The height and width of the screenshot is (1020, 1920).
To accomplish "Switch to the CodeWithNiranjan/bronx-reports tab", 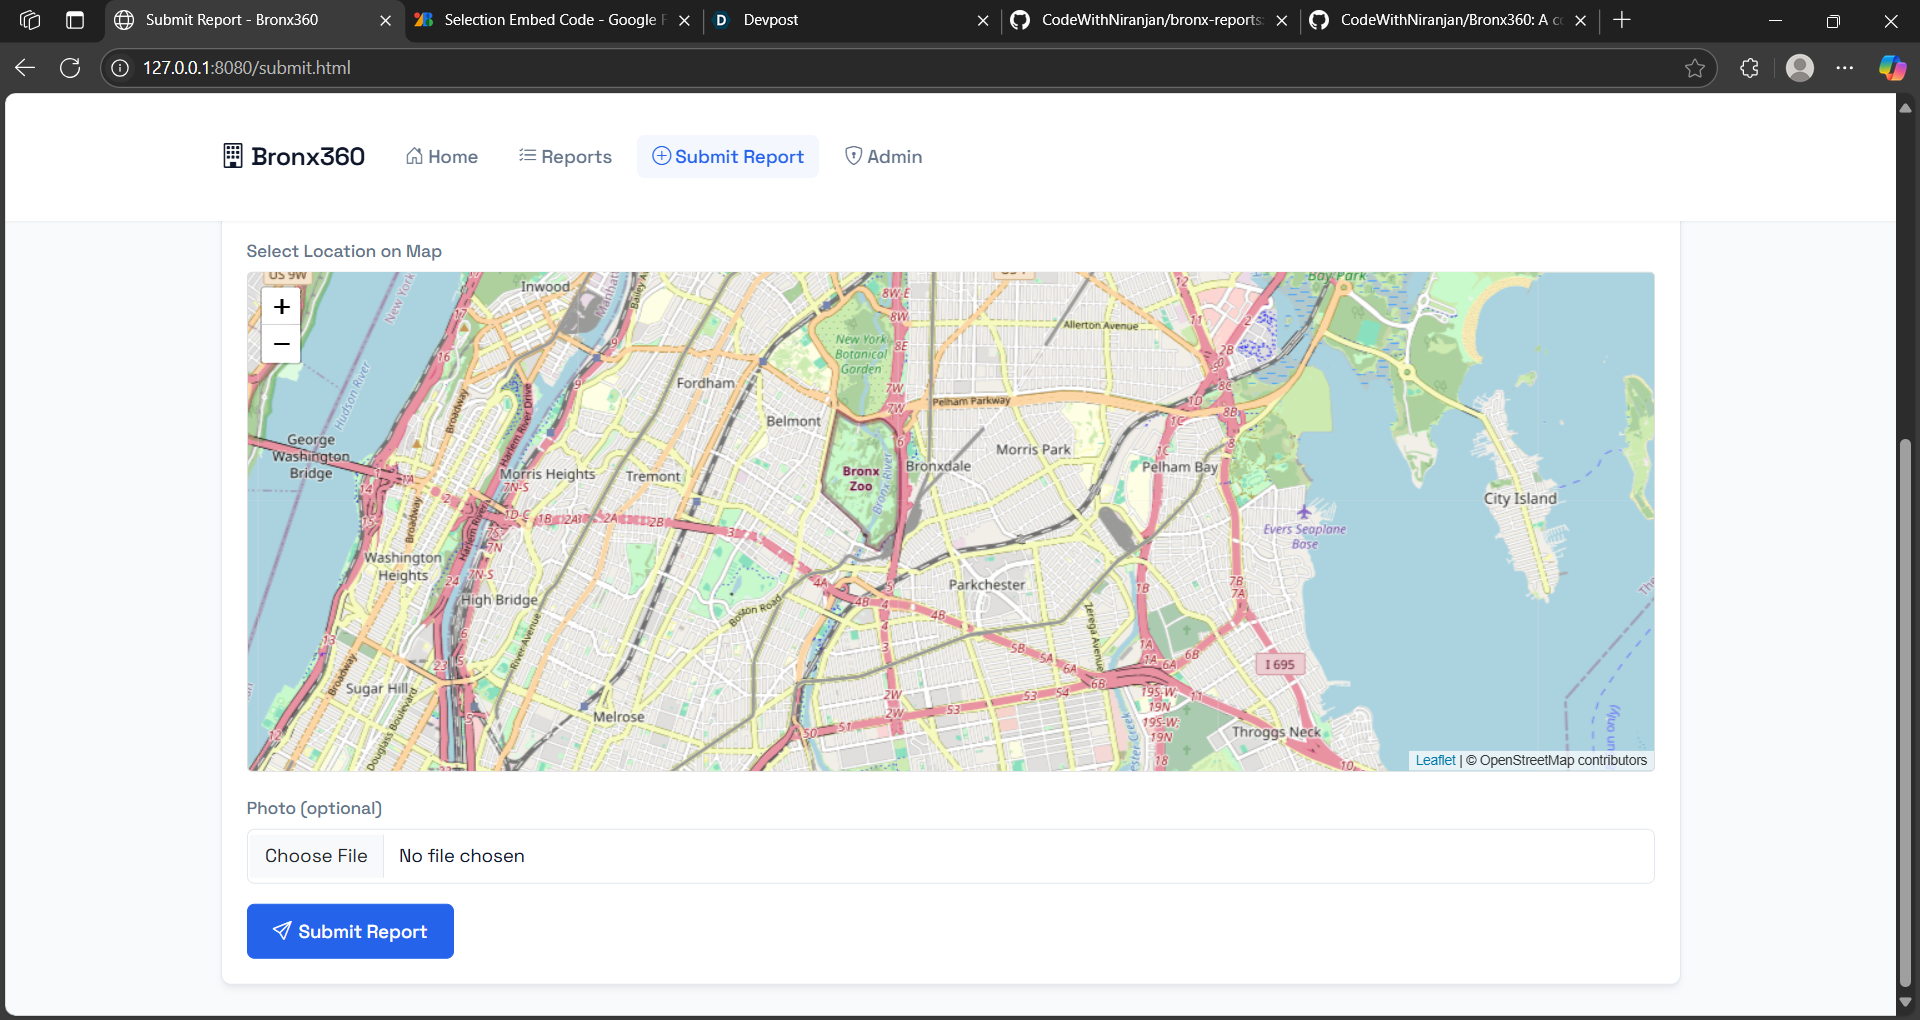I will (1151, 20).
